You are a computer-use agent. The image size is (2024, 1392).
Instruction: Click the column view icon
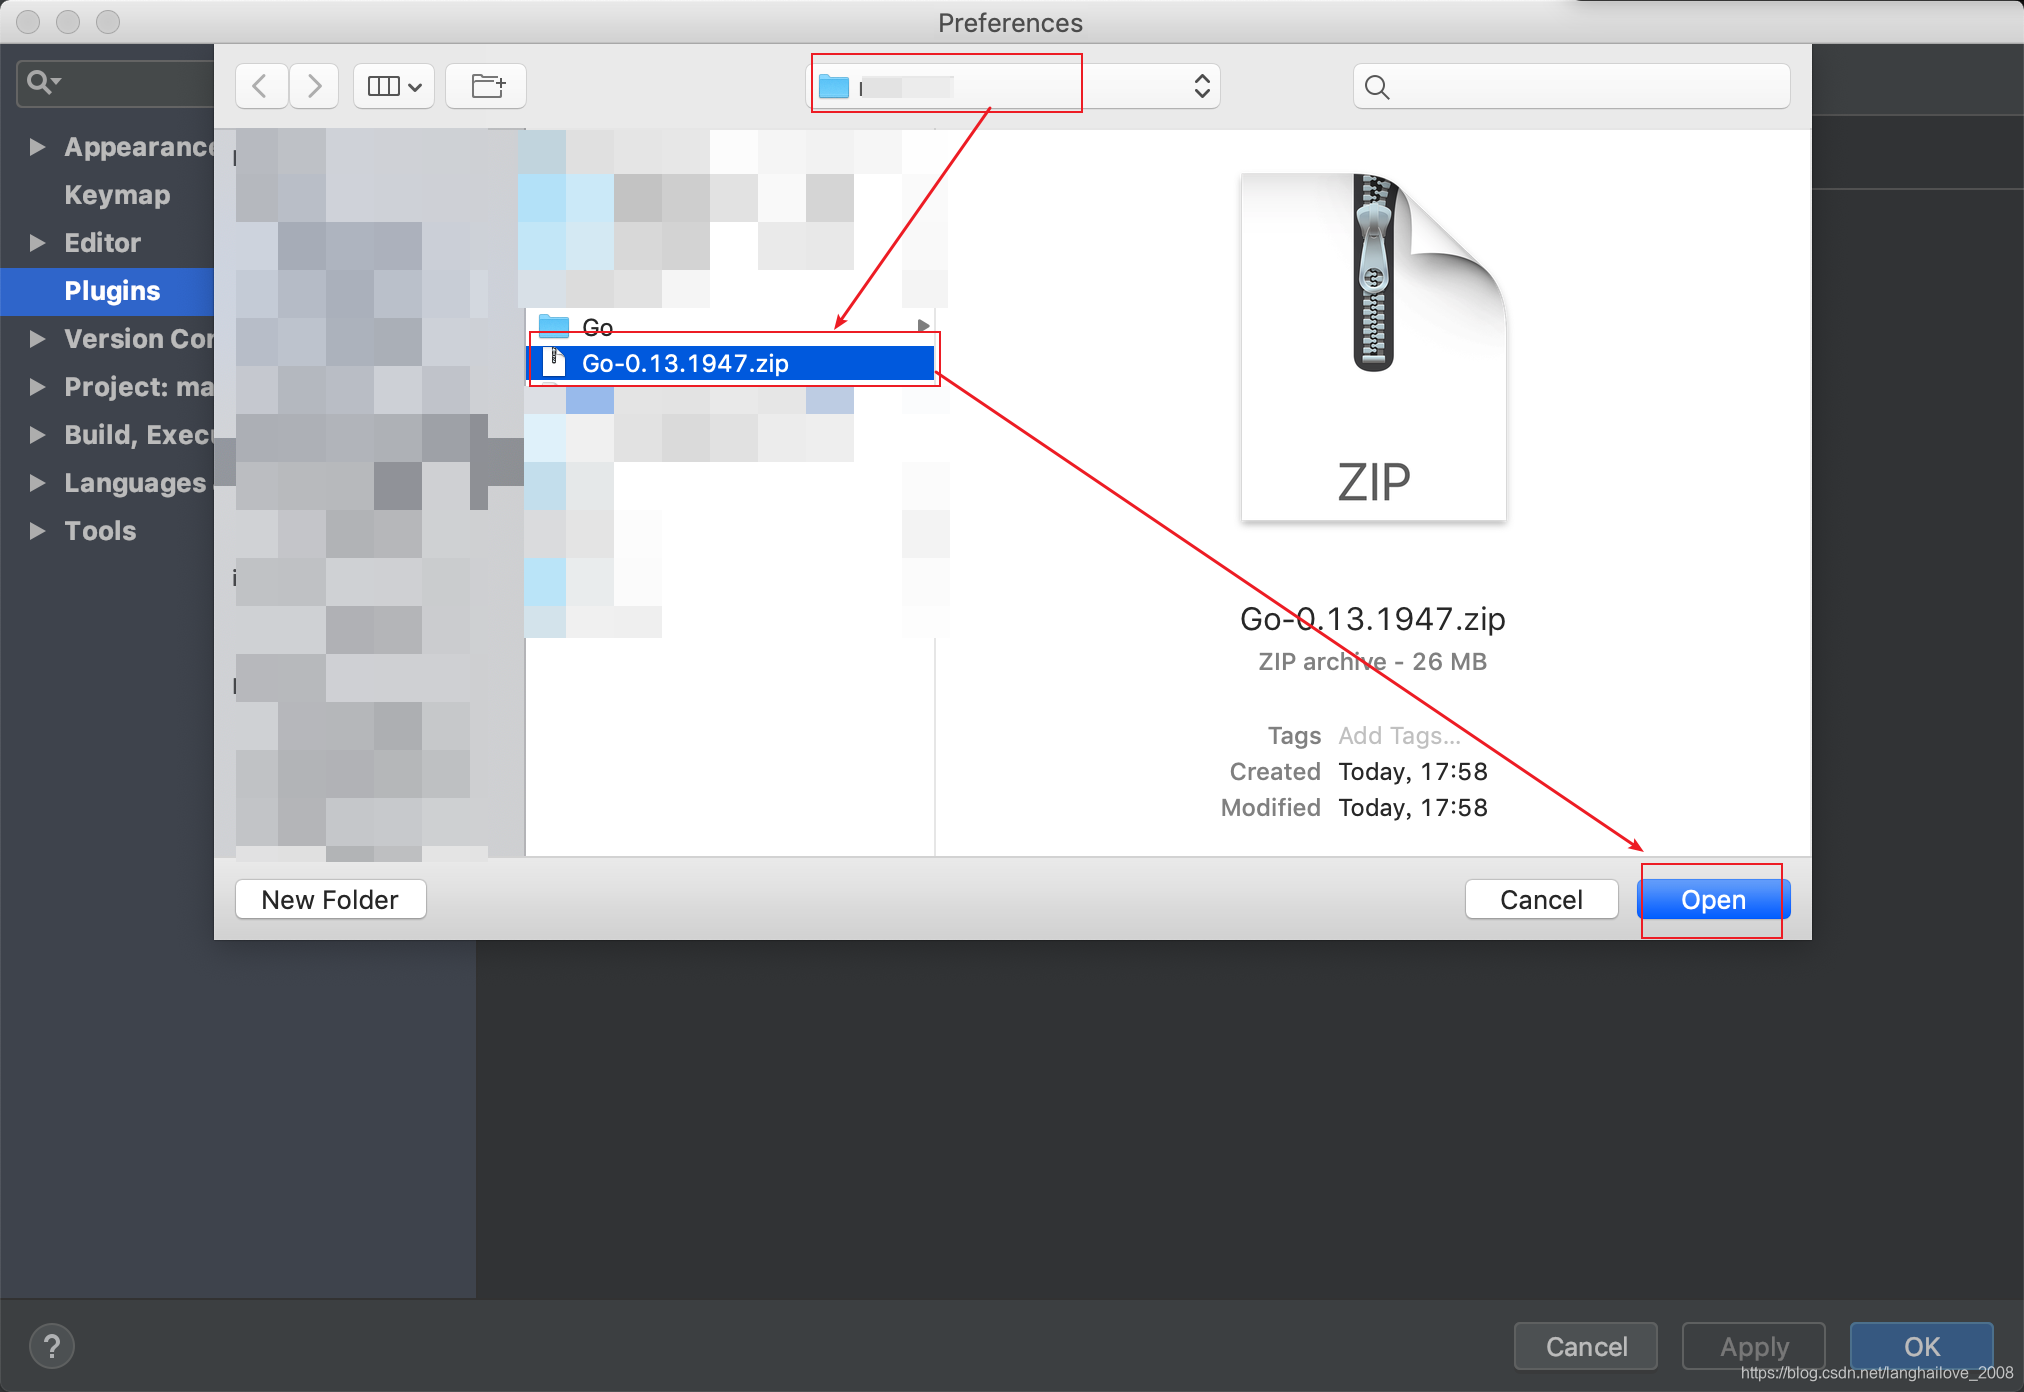pyautogui.click(x=394, y=86)
